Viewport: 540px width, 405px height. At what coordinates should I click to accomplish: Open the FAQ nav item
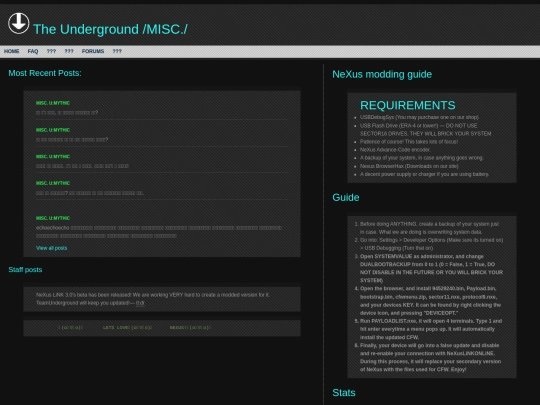tap(33, 51)
